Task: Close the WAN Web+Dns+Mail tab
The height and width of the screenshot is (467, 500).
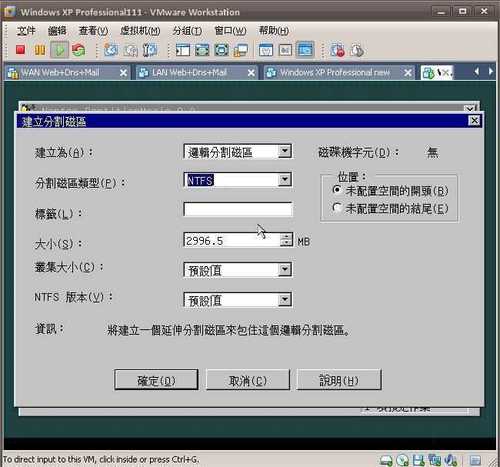Action: [x=123, y=73]
